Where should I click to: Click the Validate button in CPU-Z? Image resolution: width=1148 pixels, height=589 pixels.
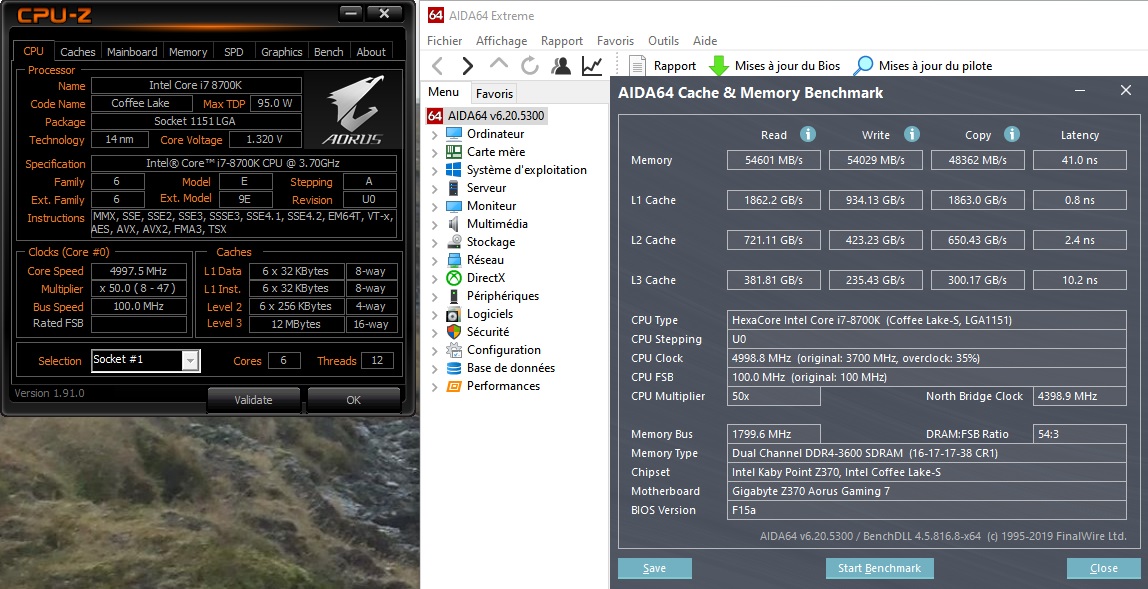point(253,400)
